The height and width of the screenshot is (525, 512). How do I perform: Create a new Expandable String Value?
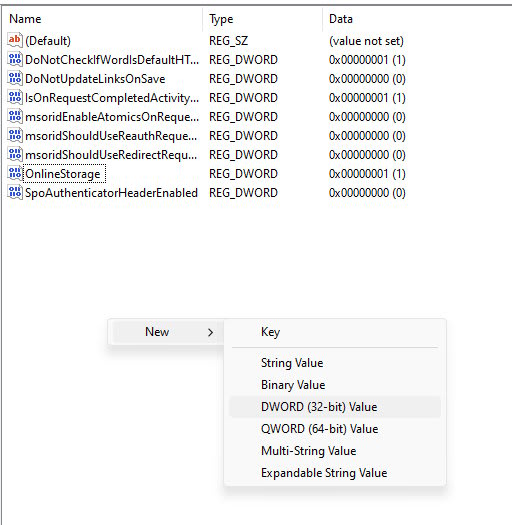tap(335, 473)
